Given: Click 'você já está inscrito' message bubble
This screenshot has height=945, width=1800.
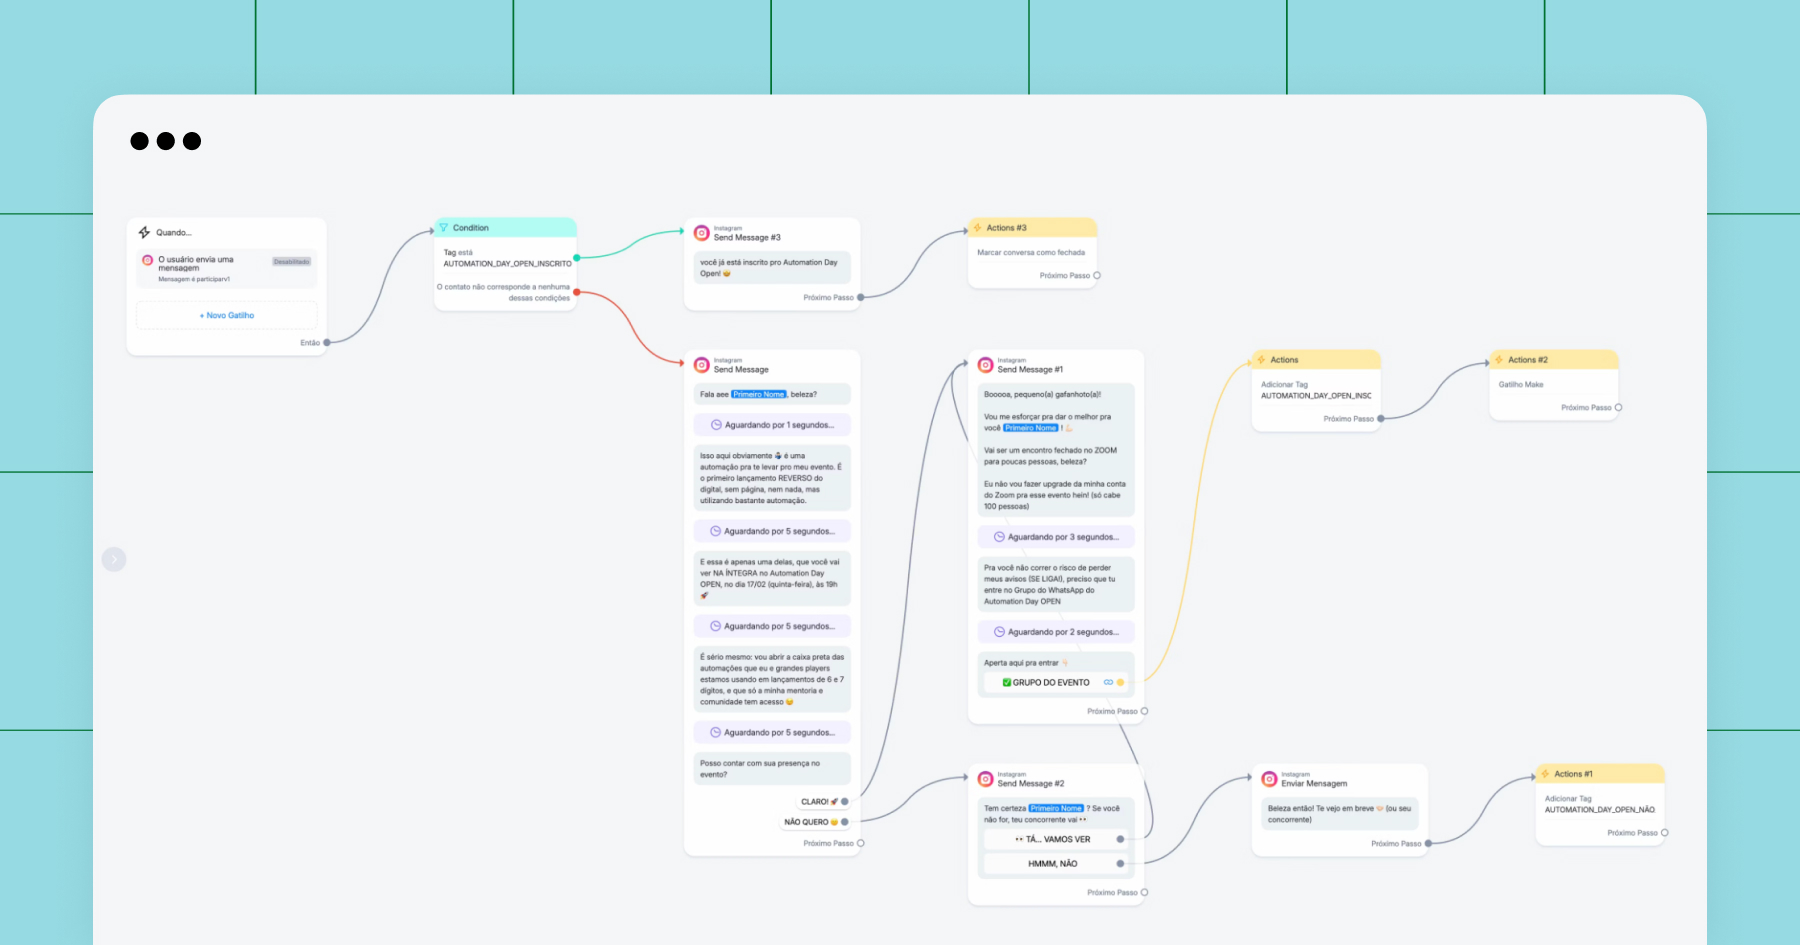Looking at the screenshot, I should click(x=772, y=268).
